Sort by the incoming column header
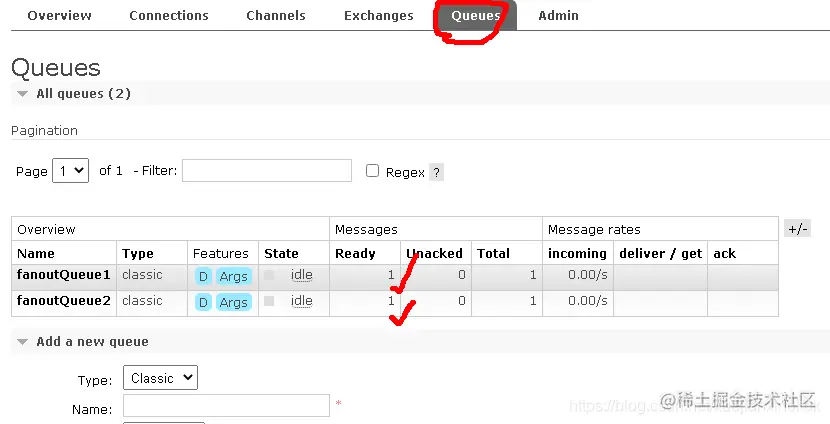 pos(577,254)
